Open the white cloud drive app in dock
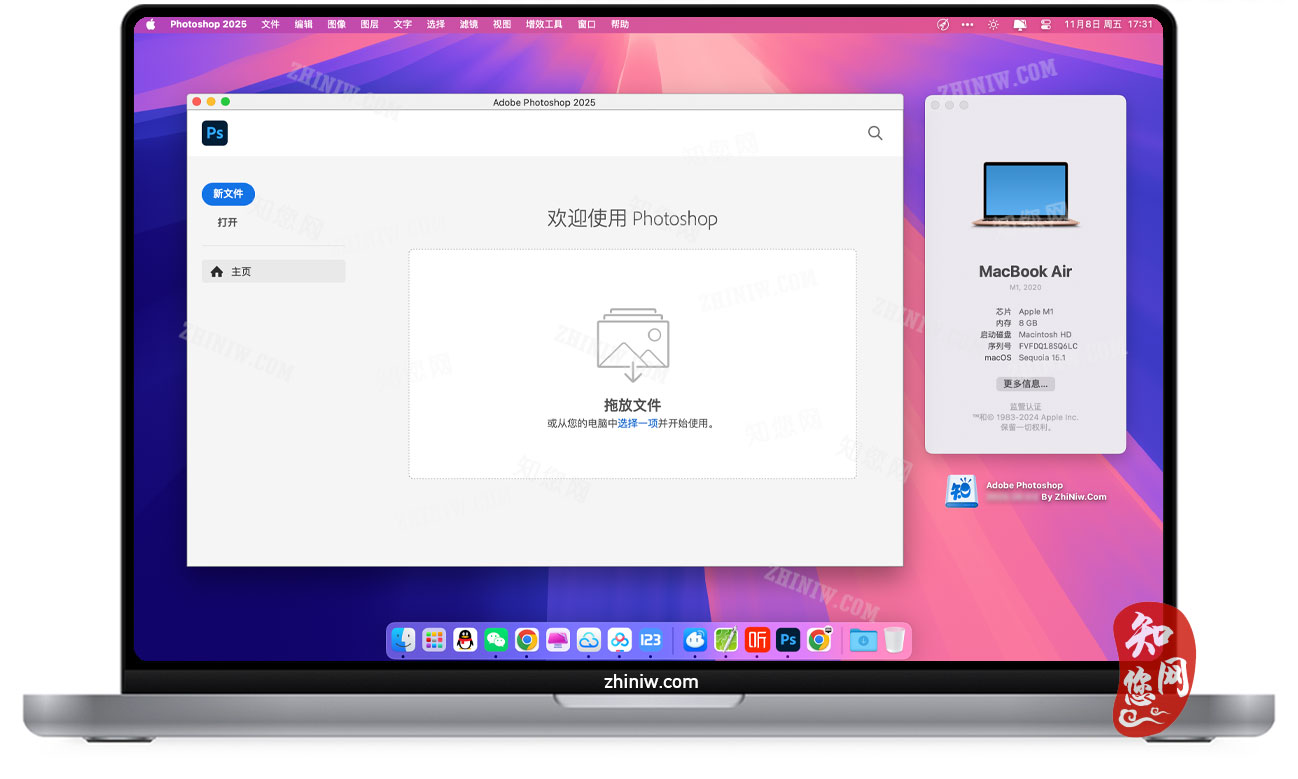Viewport: 1298px width, 779px height. click(589, 640)
